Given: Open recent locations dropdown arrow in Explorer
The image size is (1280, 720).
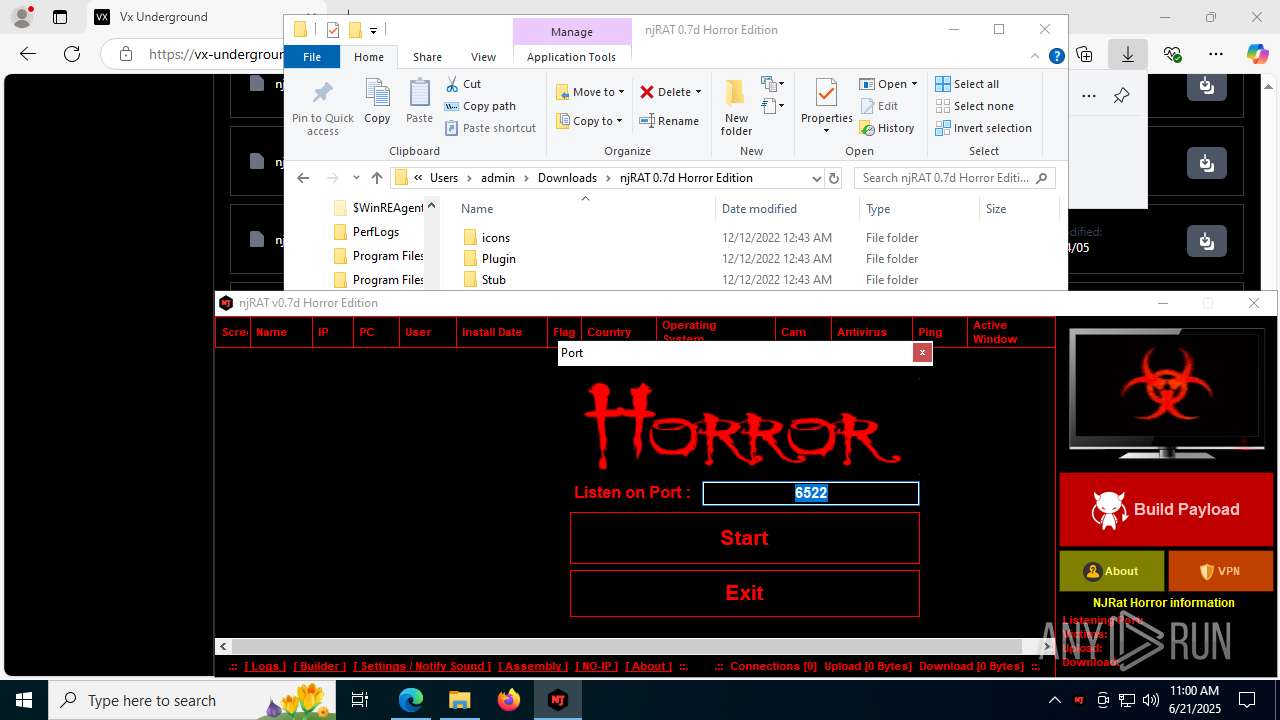Looking at the screenshot, I should pos(356,178).
